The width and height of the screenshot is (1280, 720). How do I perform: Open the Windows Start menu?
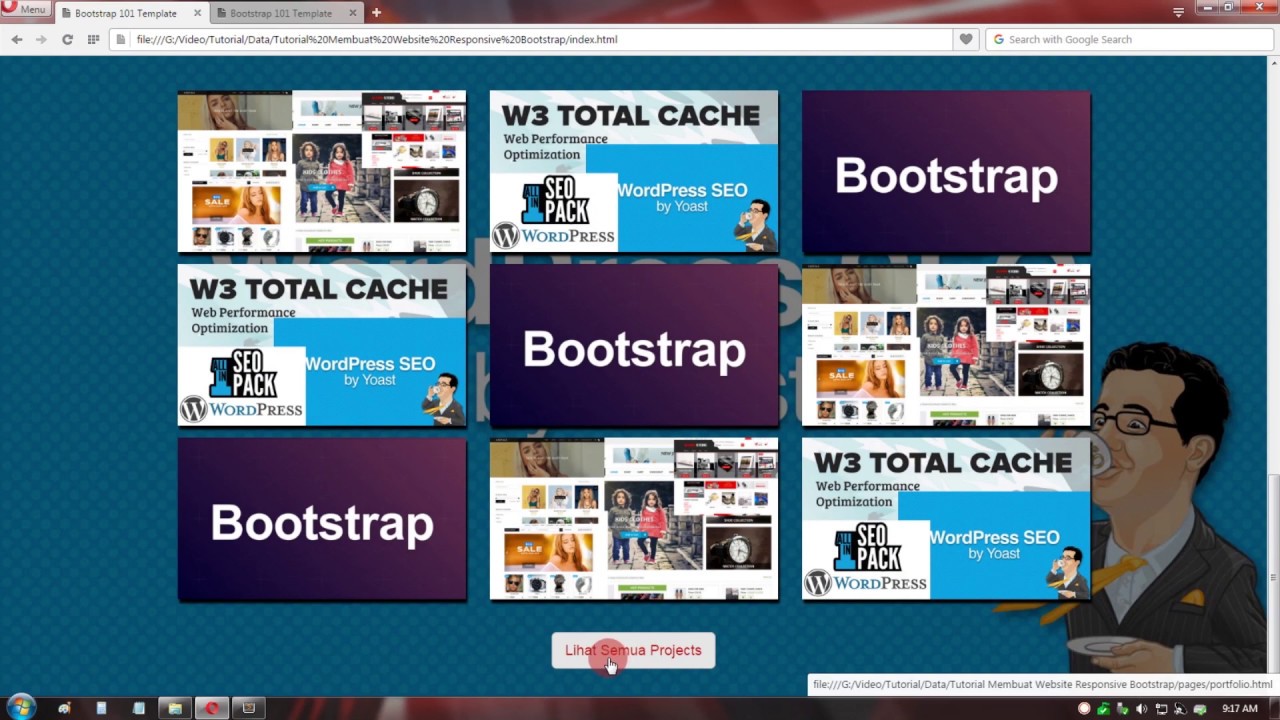coord(20,708)
